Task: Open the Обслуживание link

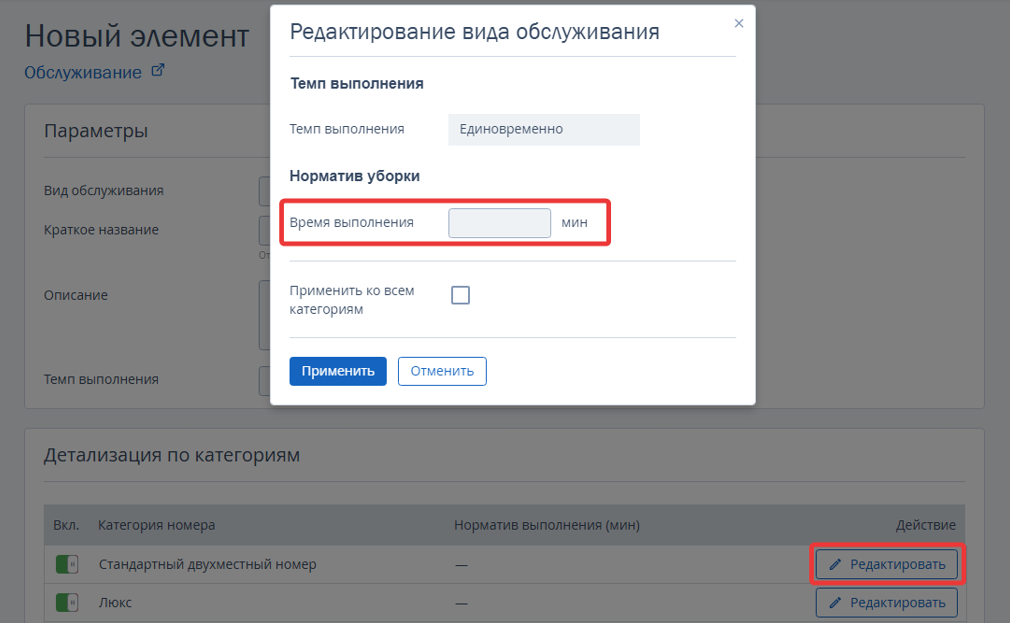Action: point(83,72)
